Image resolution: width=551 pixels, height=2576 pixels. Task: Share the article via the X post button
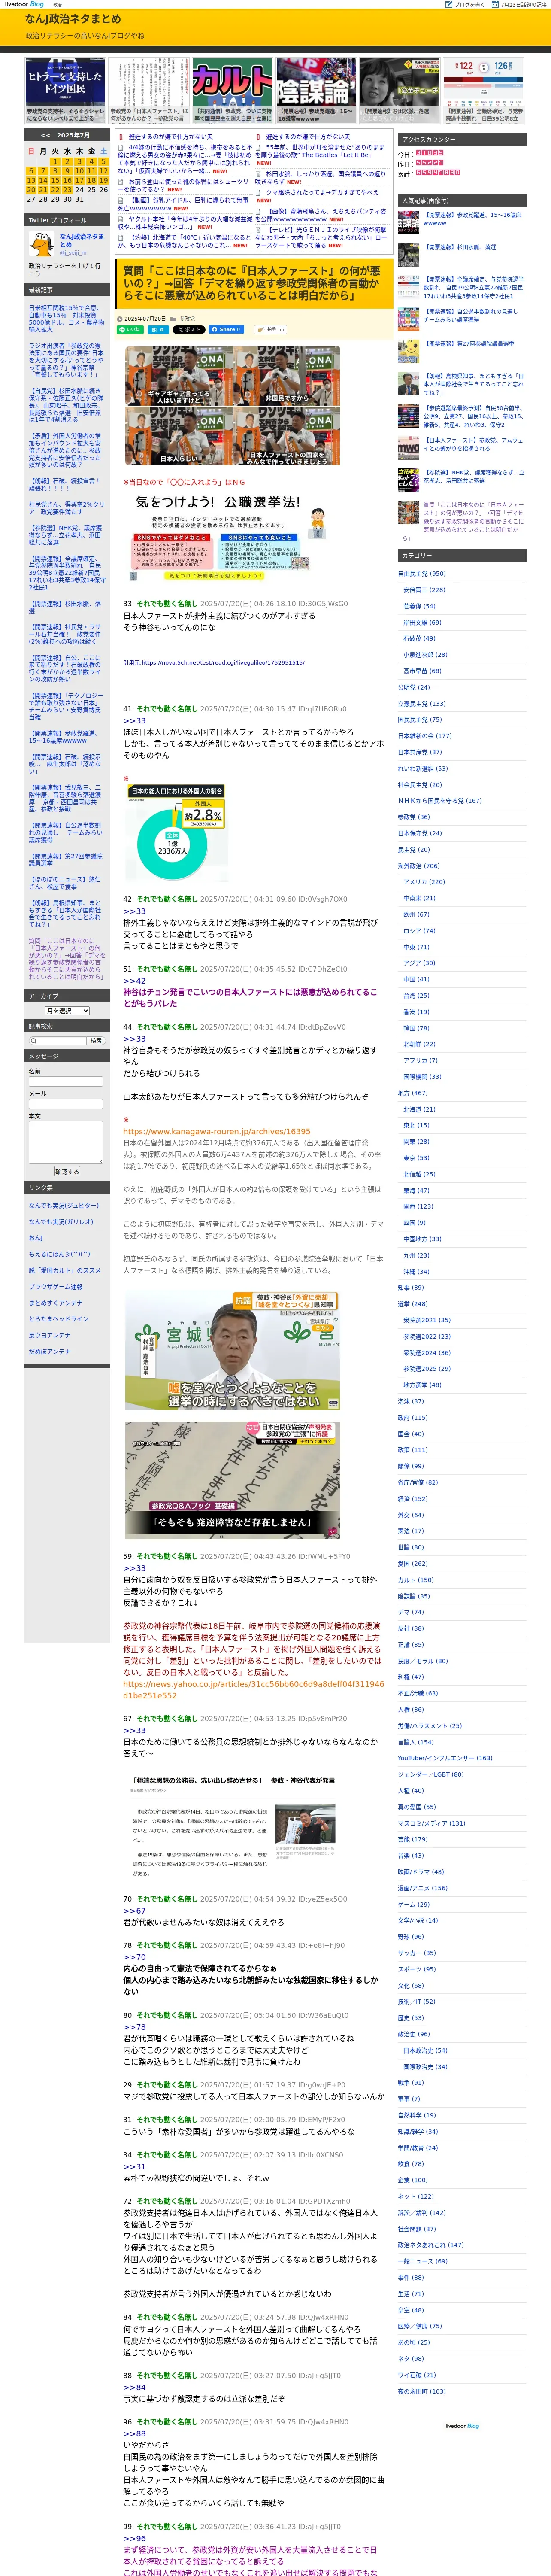coord(188,329)
